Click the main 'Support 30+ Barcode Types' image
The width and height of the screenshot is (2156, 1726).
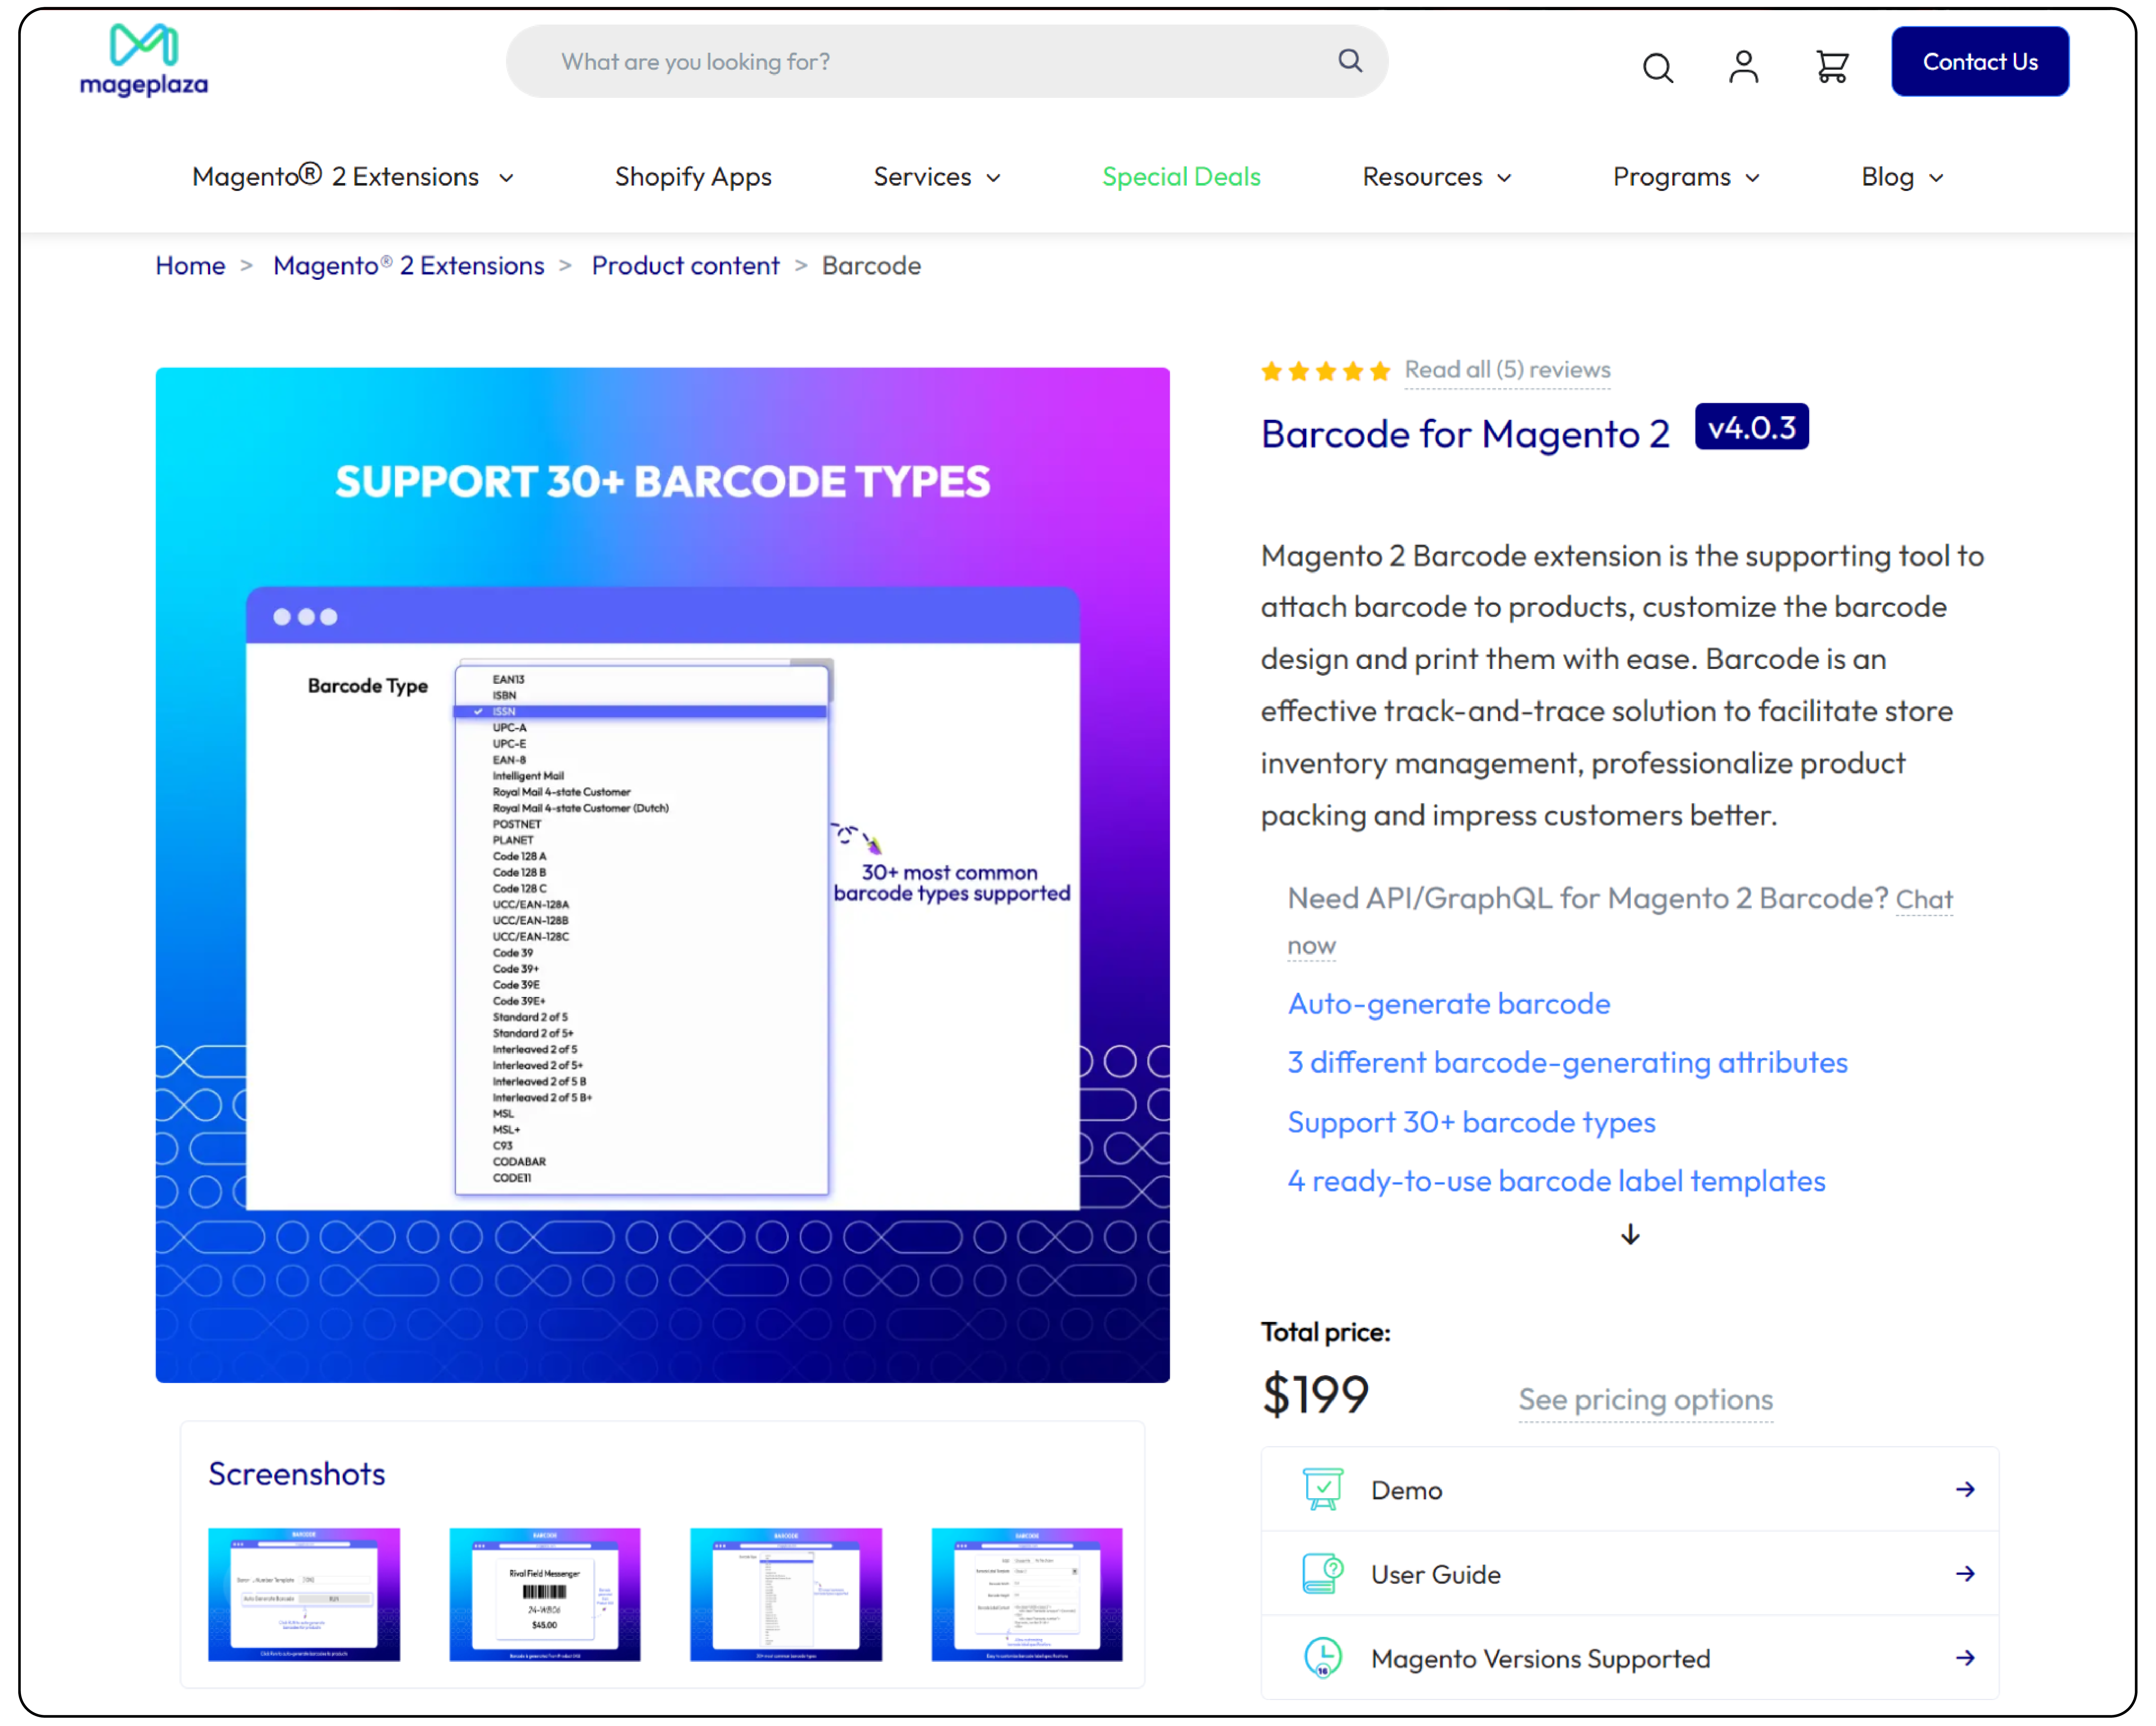coord(662,875)
